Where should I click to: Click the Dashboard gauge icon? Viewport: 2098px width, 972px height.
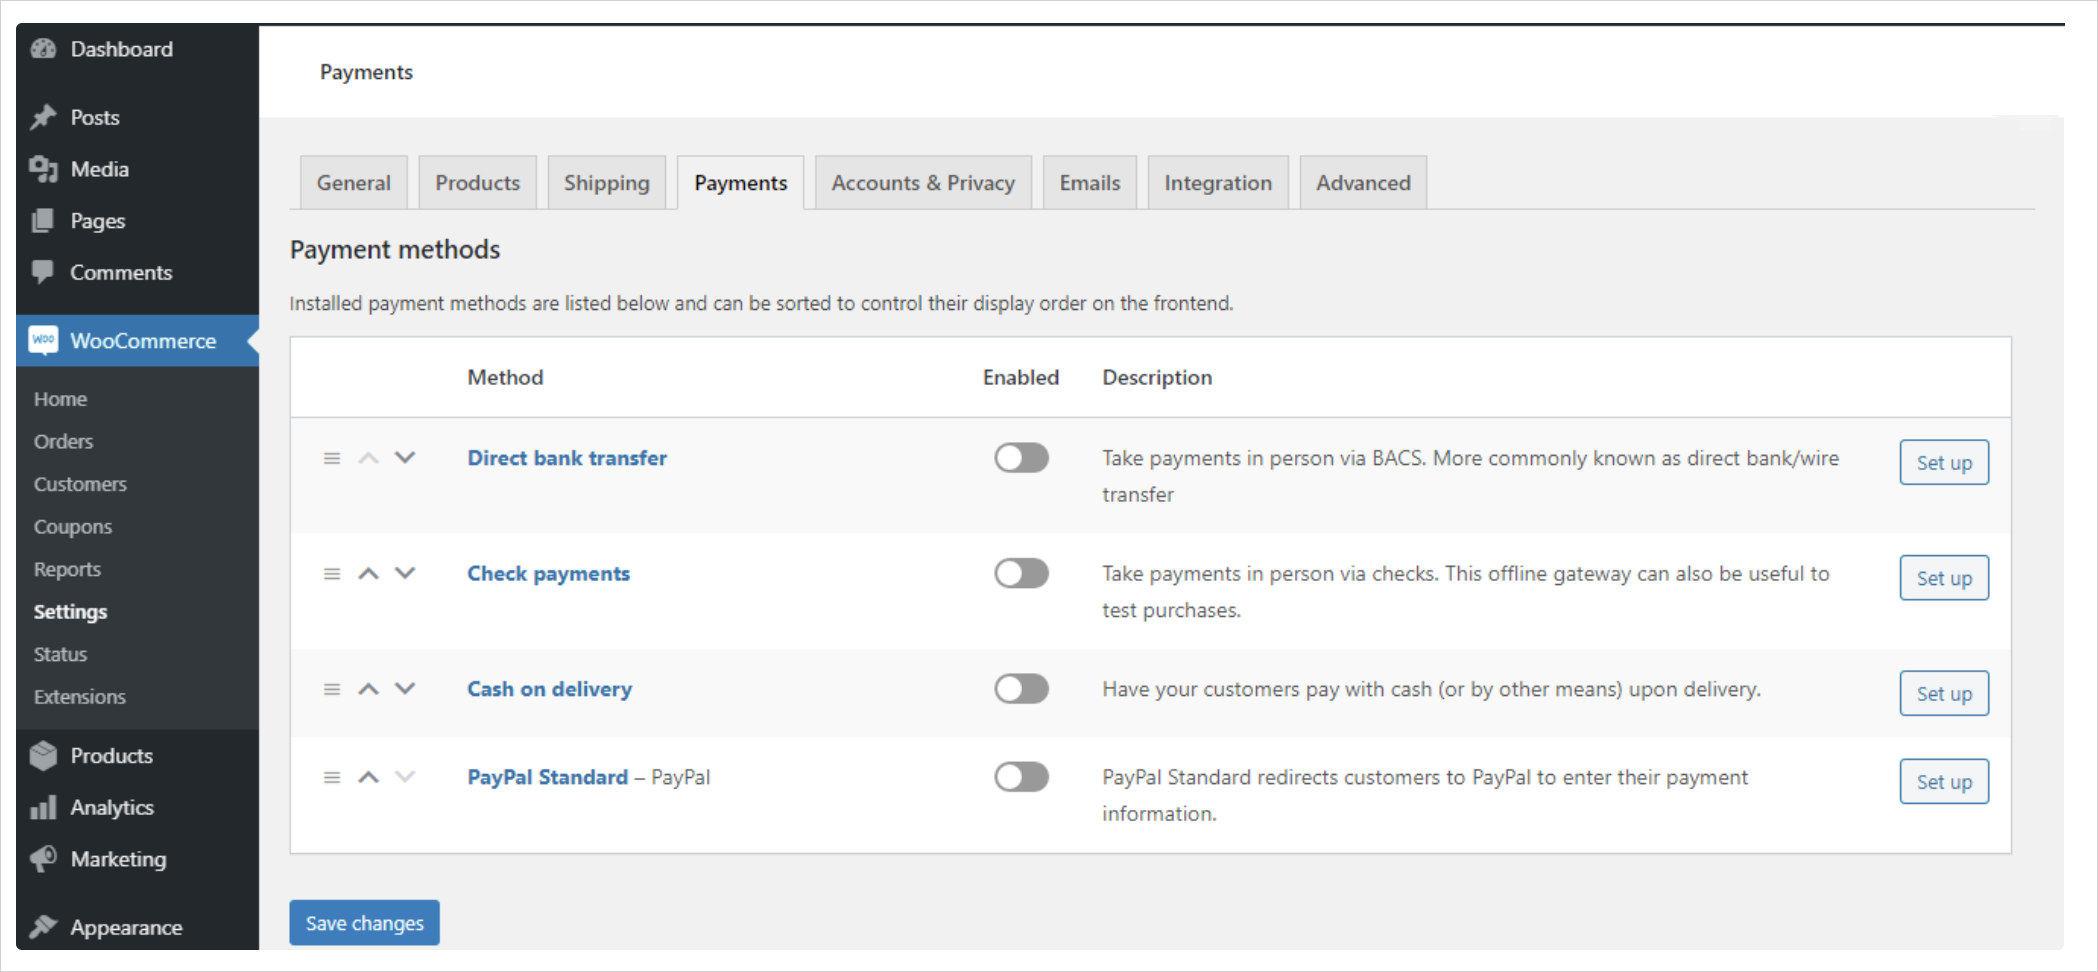[x=43, y=49]
